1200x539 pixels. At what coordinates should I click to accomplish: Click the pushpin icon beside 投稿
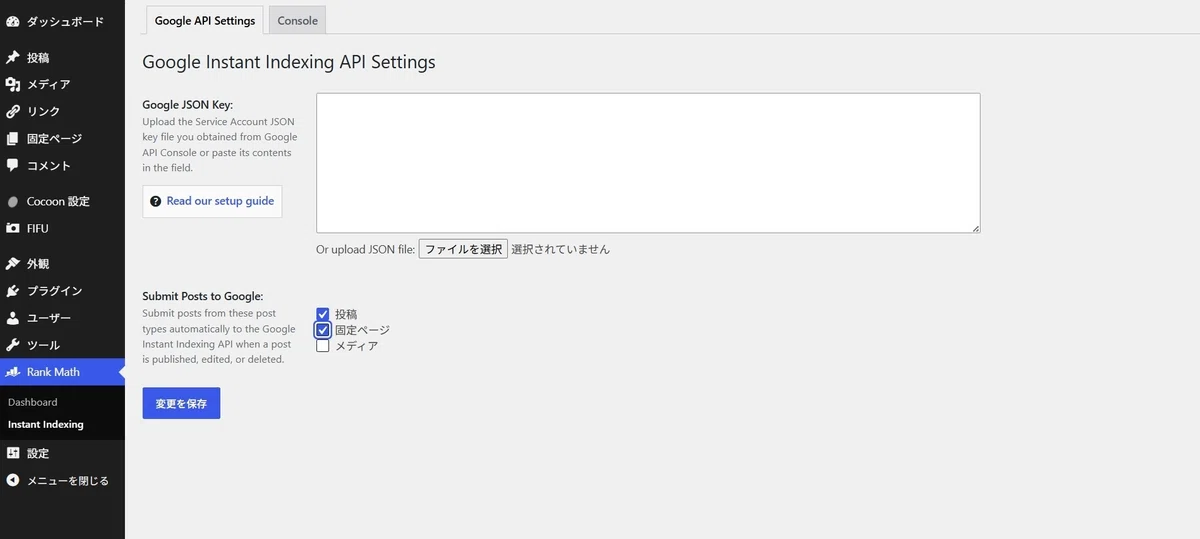[x=12, y=58]
